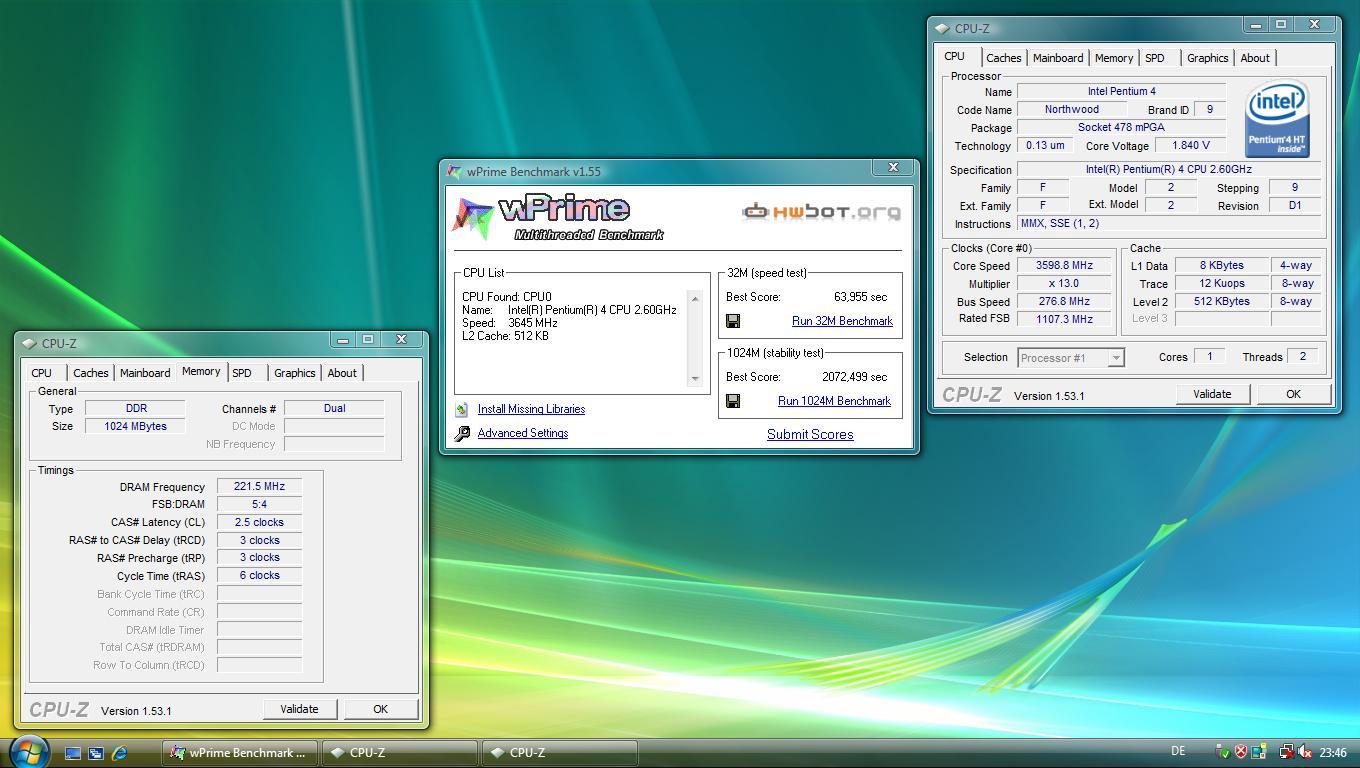
Task: Open Advanced Settings link
Action: pos(523,433)
